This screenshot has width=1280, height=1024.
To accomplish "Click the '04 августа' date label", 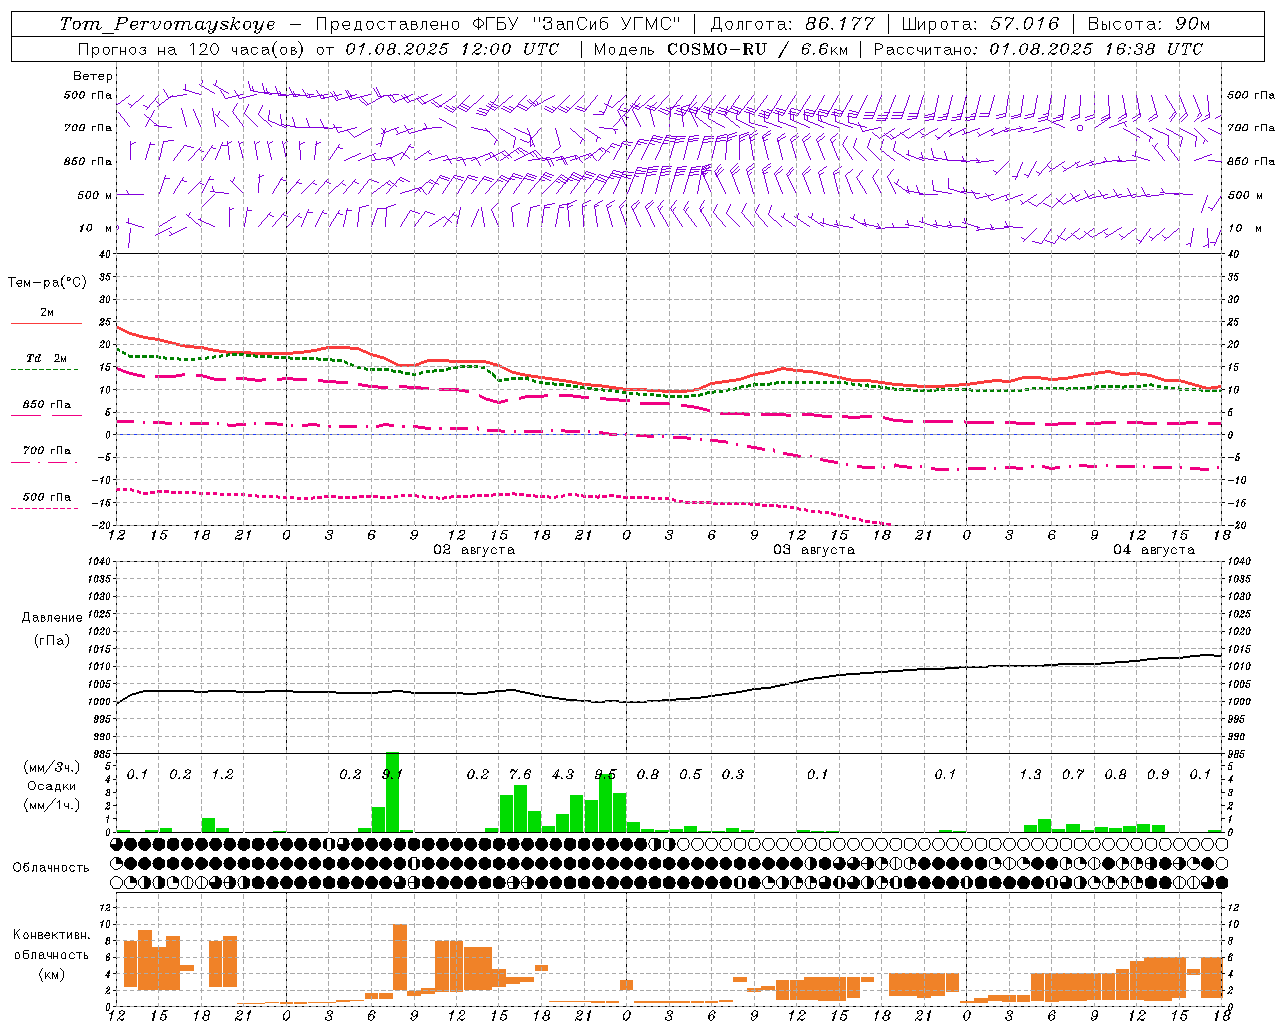I will (1153, 550).
